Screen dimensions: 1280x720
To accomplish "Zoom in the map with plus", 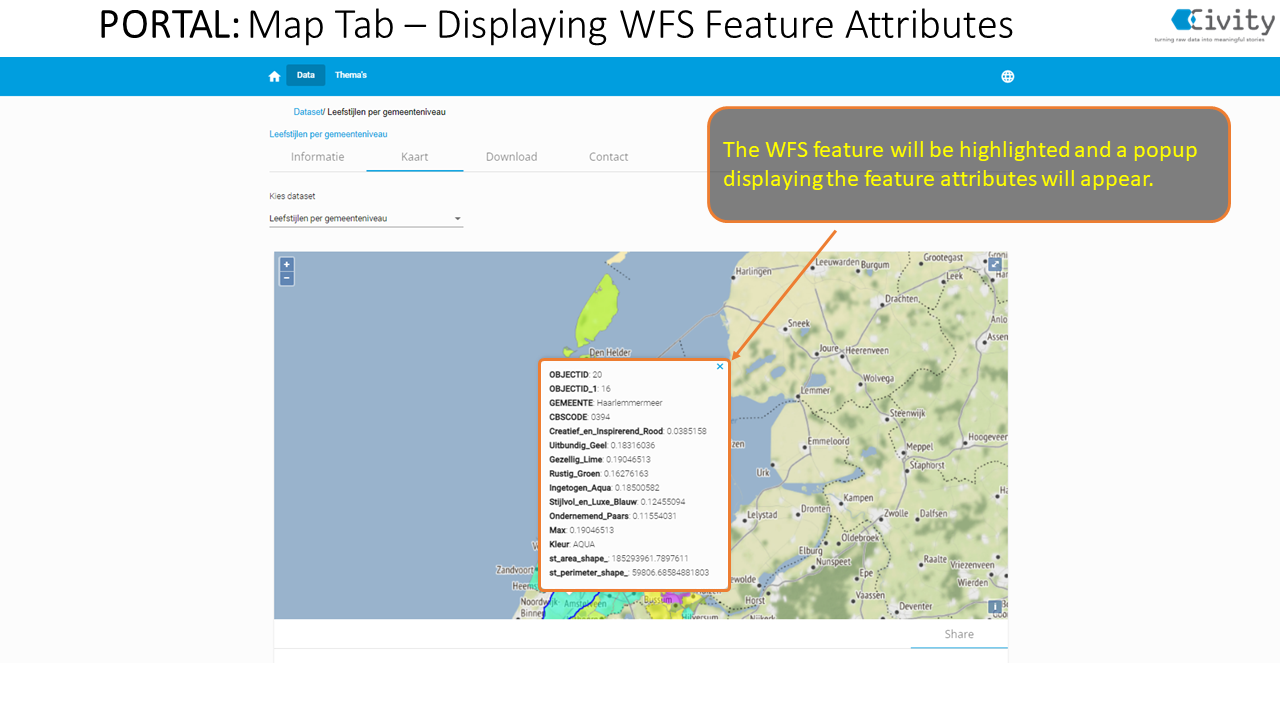I will coord(287,265).
